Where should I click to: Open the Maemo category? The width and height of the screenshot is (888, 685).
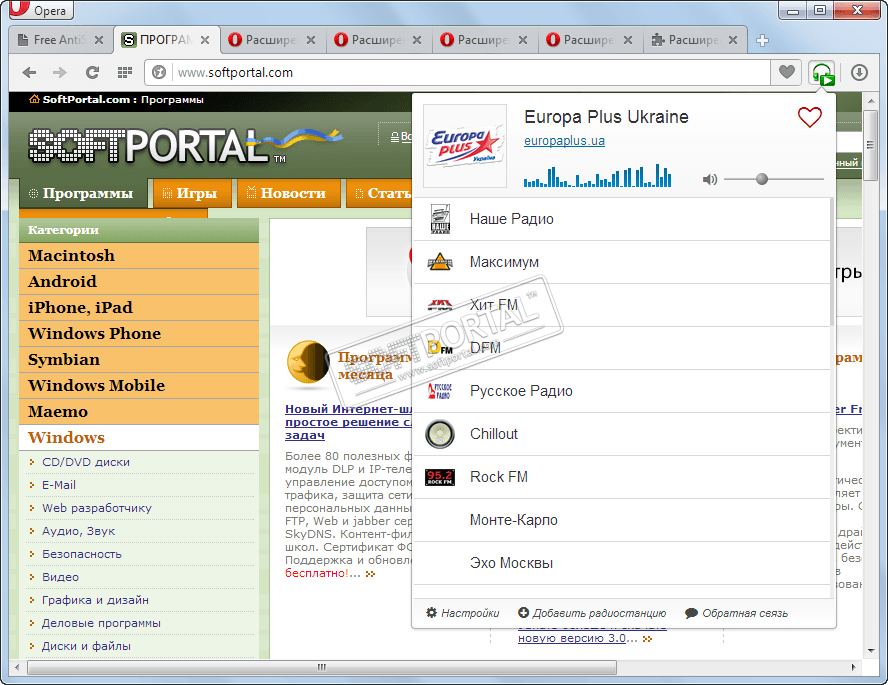139,412
